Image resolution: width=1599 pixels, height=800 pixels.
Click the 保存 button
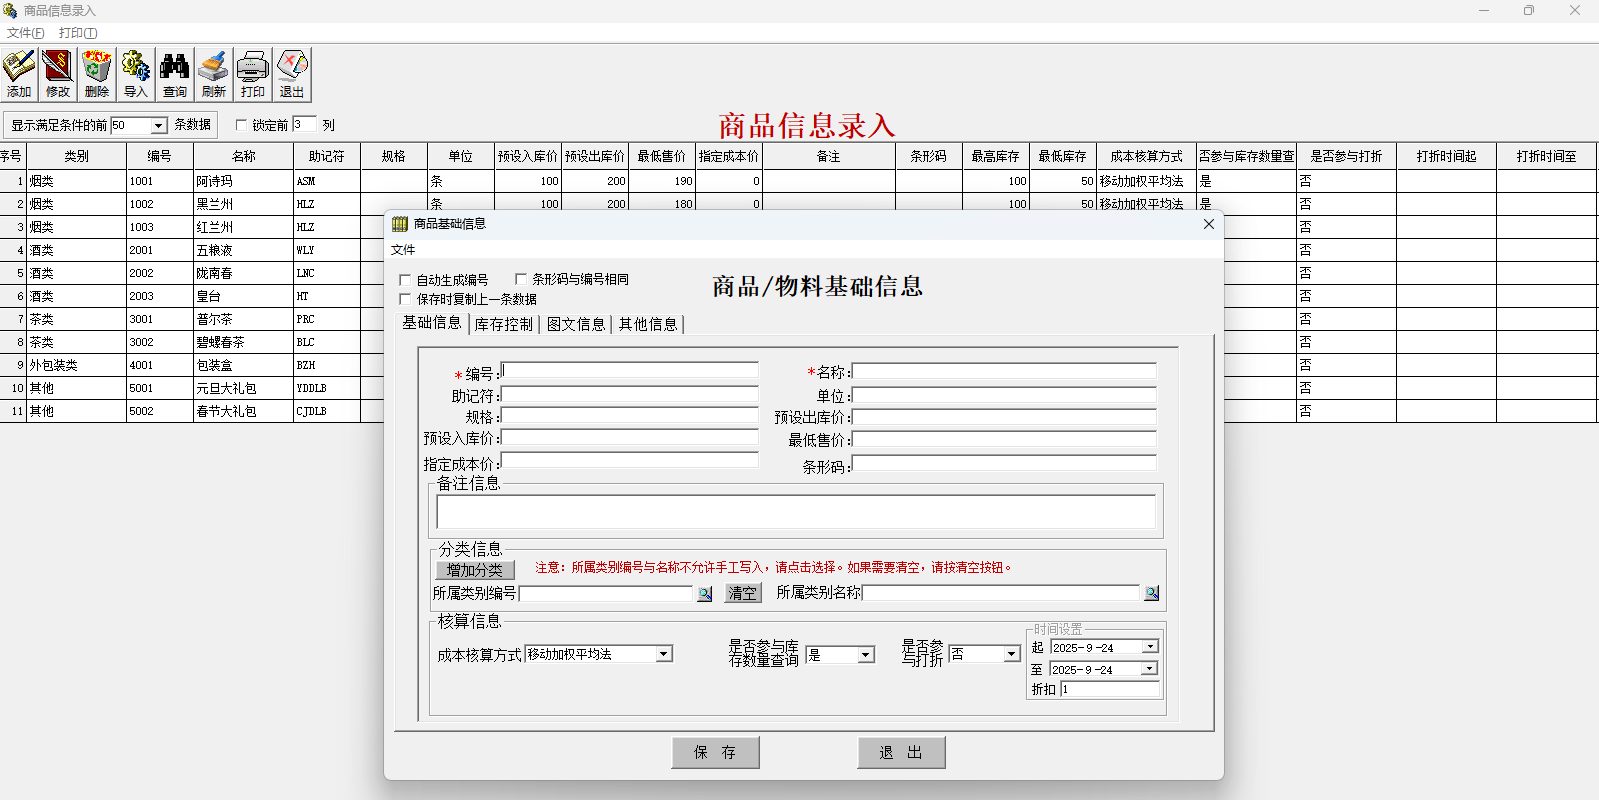pyautogui.click(x=715, y=752)
